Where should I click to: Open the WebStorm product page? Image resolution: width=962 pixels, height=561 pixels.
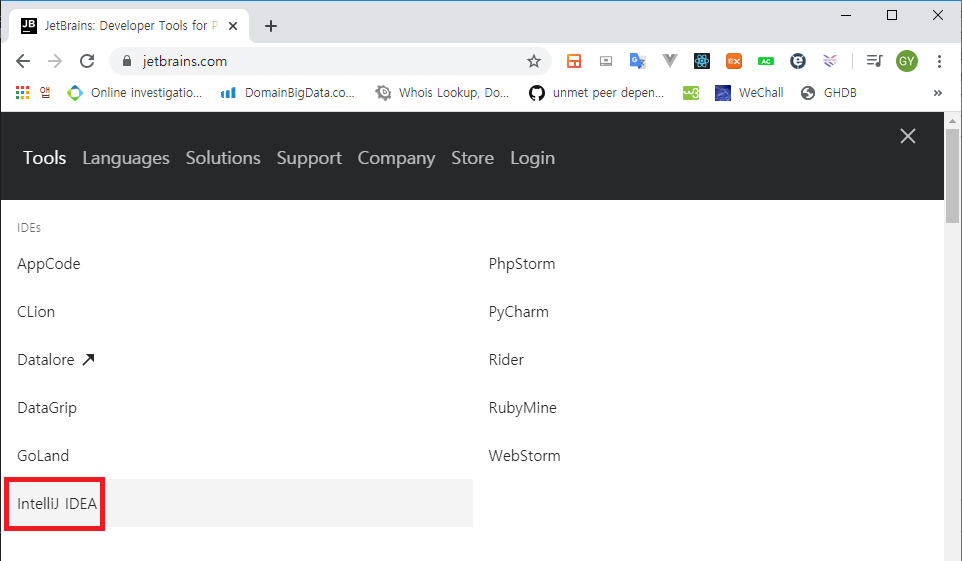pos(525,455)
